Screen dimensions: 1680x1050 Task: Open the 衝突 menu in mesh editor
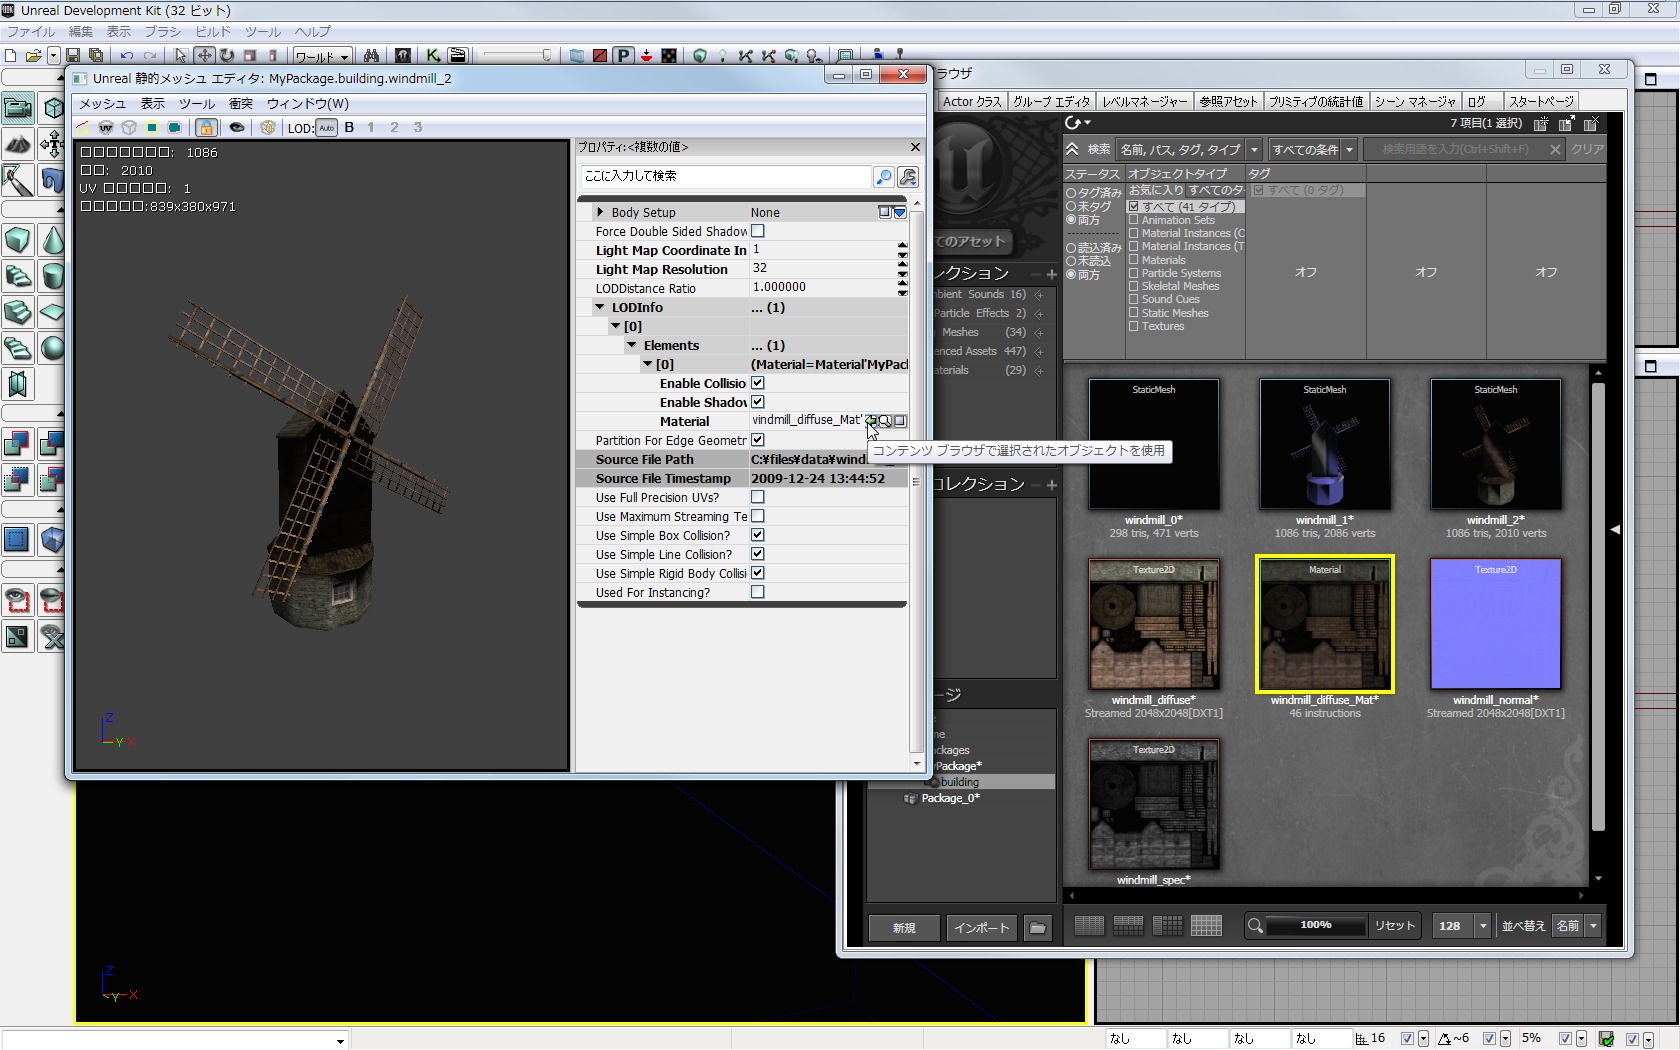coord(240,104)
